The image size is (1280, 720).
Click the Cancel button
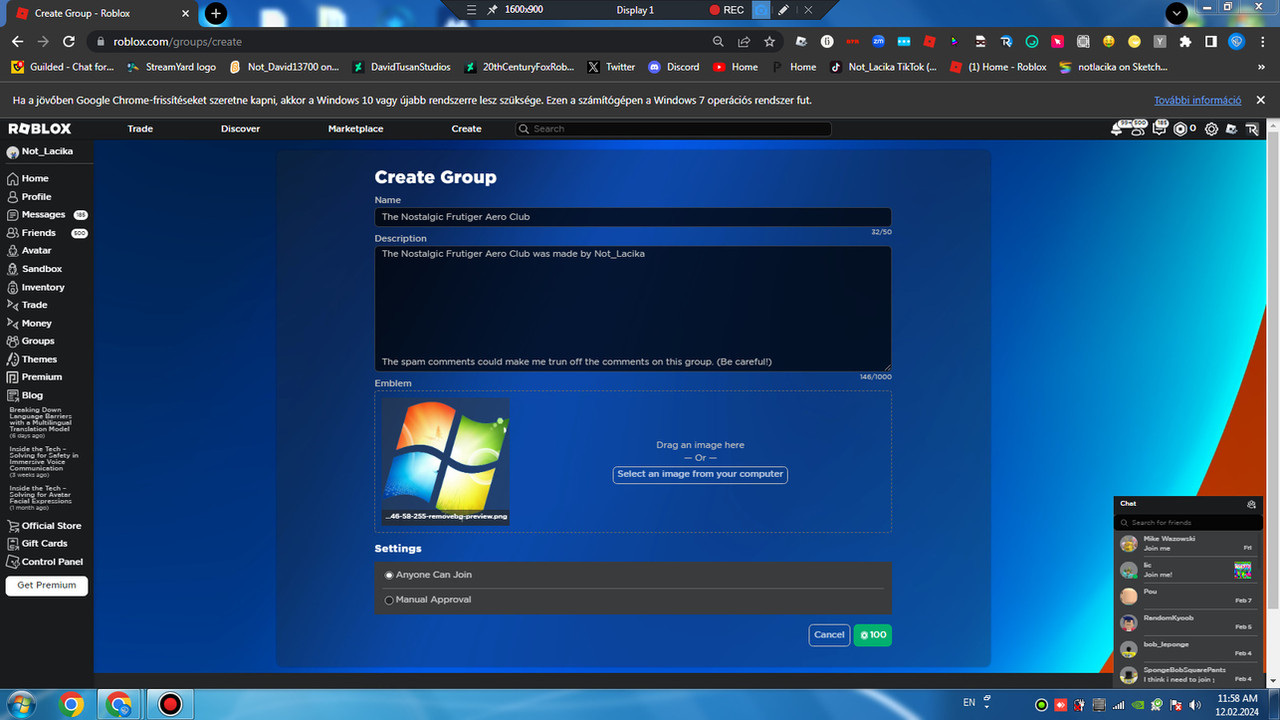click(829, 635)
